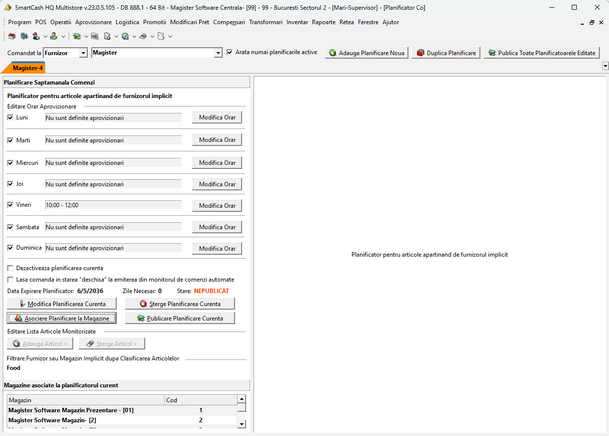Expand the Magister supplier combo box
The height and width of the screenshot is (436, 609).
click(218, 53)
